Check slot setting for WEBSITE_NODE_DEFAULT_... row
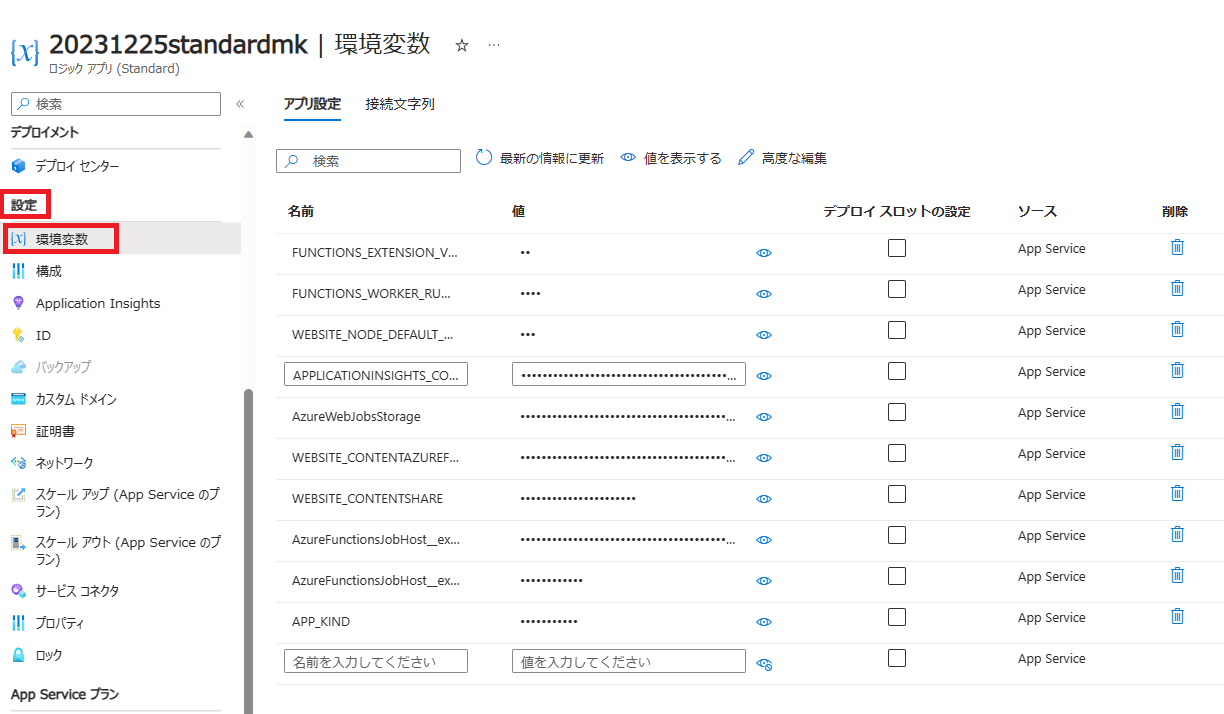The width and height of the screenshot is (1224, 714). (x=897, y=330)
